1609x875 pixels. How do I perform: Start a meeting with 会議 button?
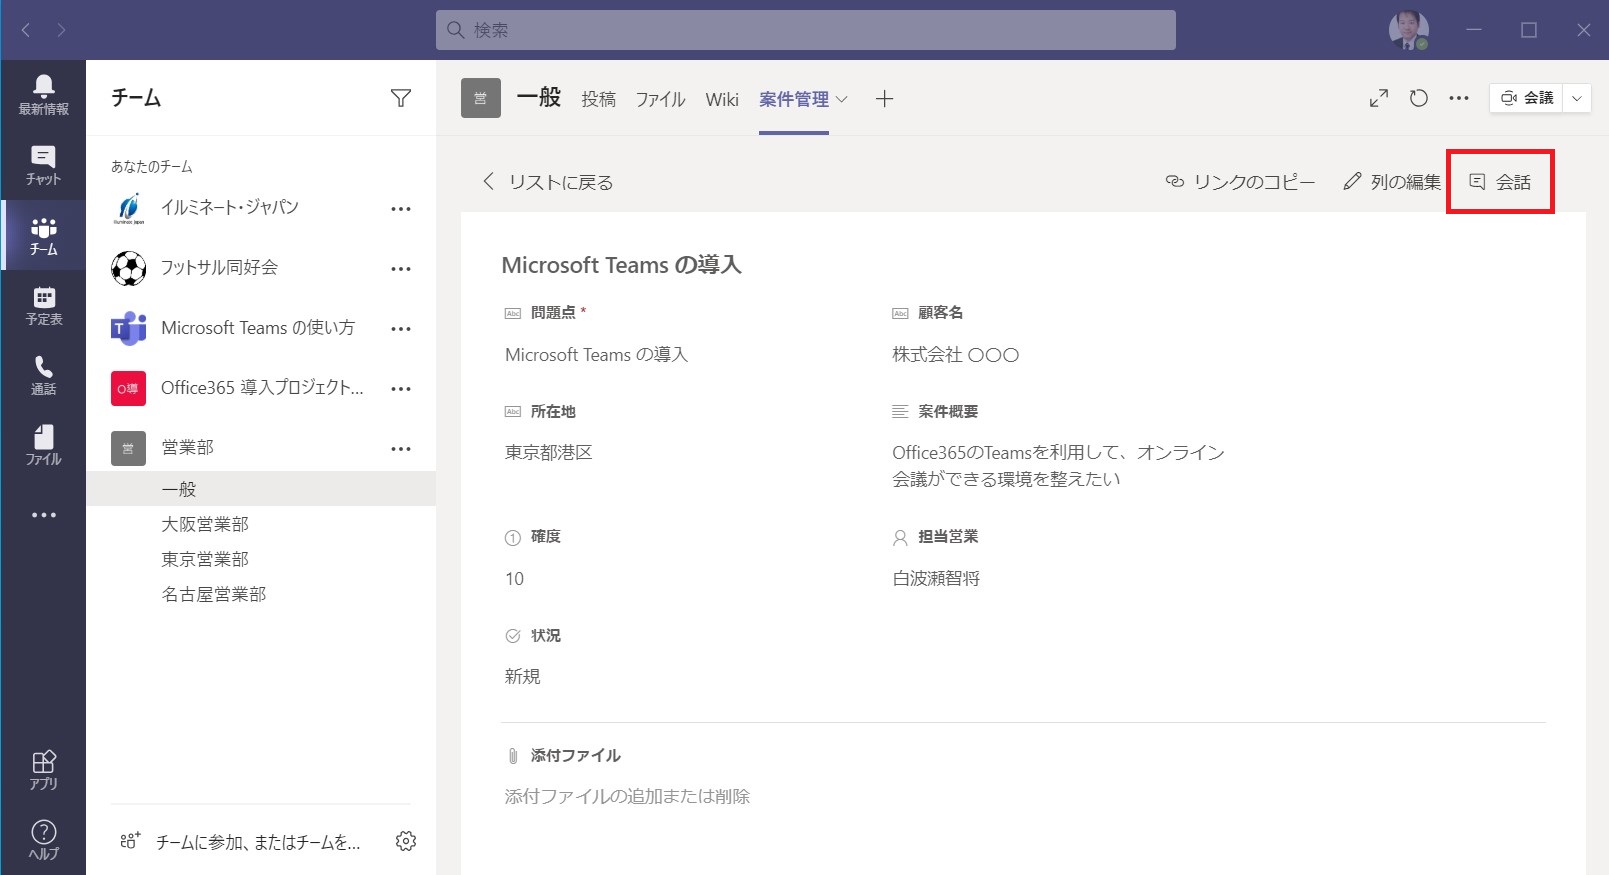pyautogui.click(x=1526, y=98)
